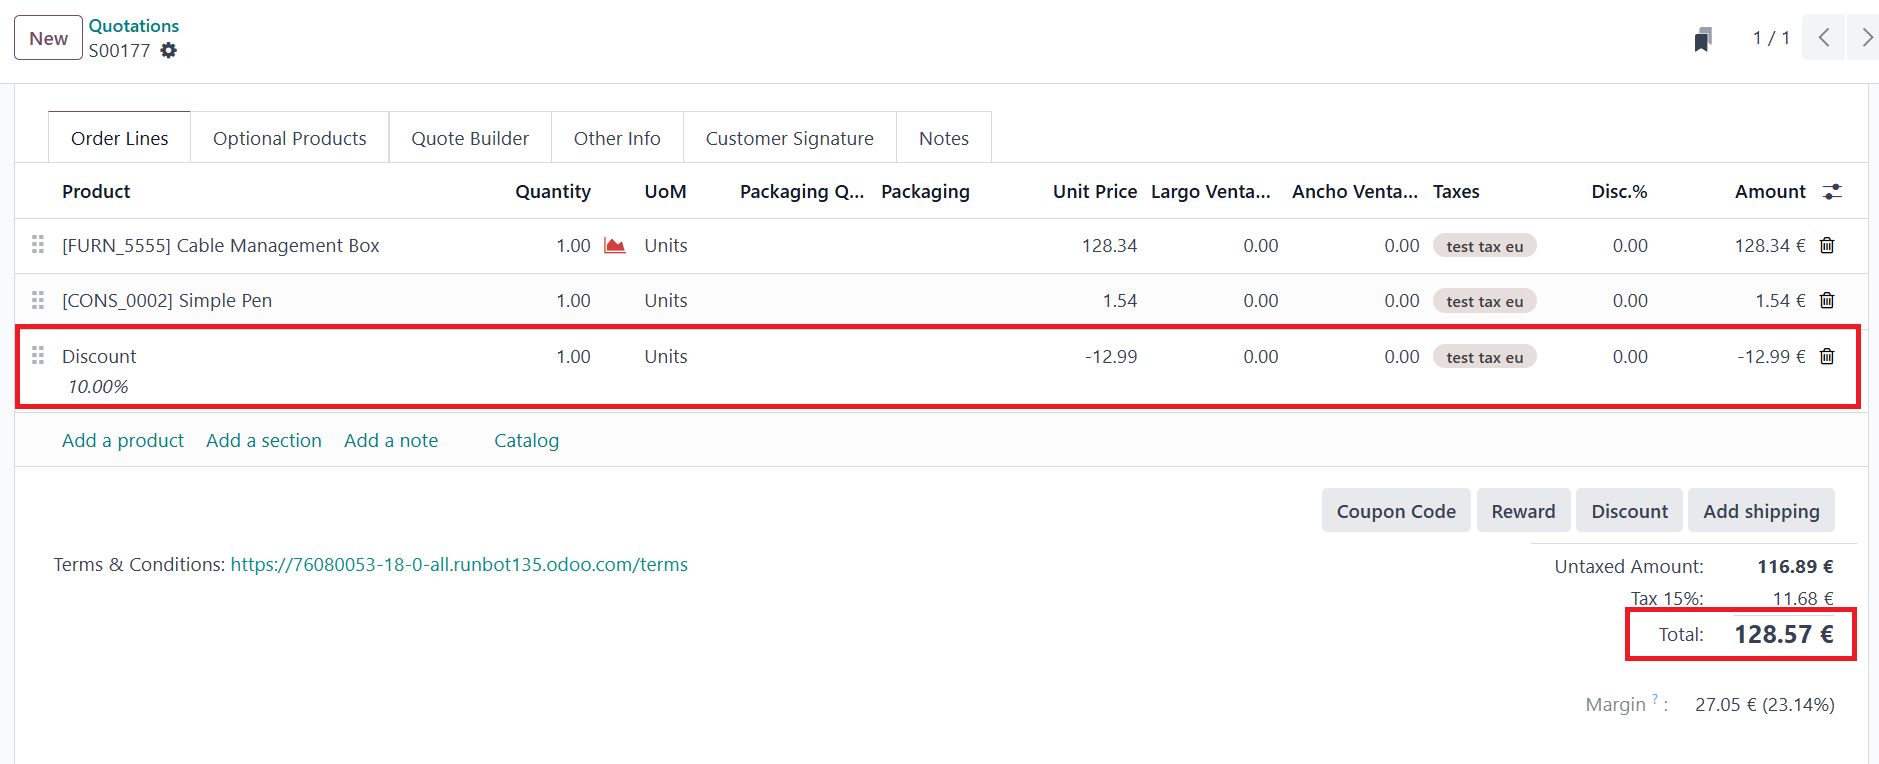Click the Coupon Code button
The height and width of the screenshot is (764, 1879).
coord(1395,511)
